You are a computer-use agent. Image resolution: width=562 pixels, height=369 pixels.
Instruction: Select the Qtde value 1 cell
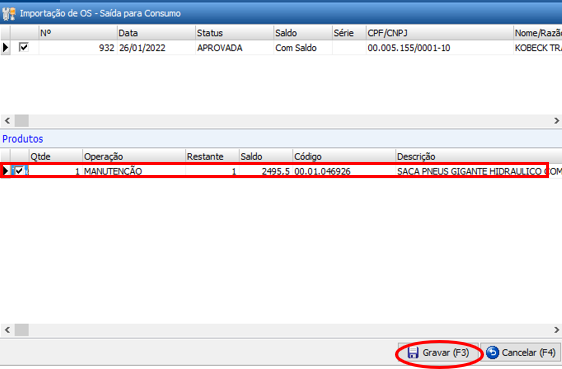[x=56, y=171]
